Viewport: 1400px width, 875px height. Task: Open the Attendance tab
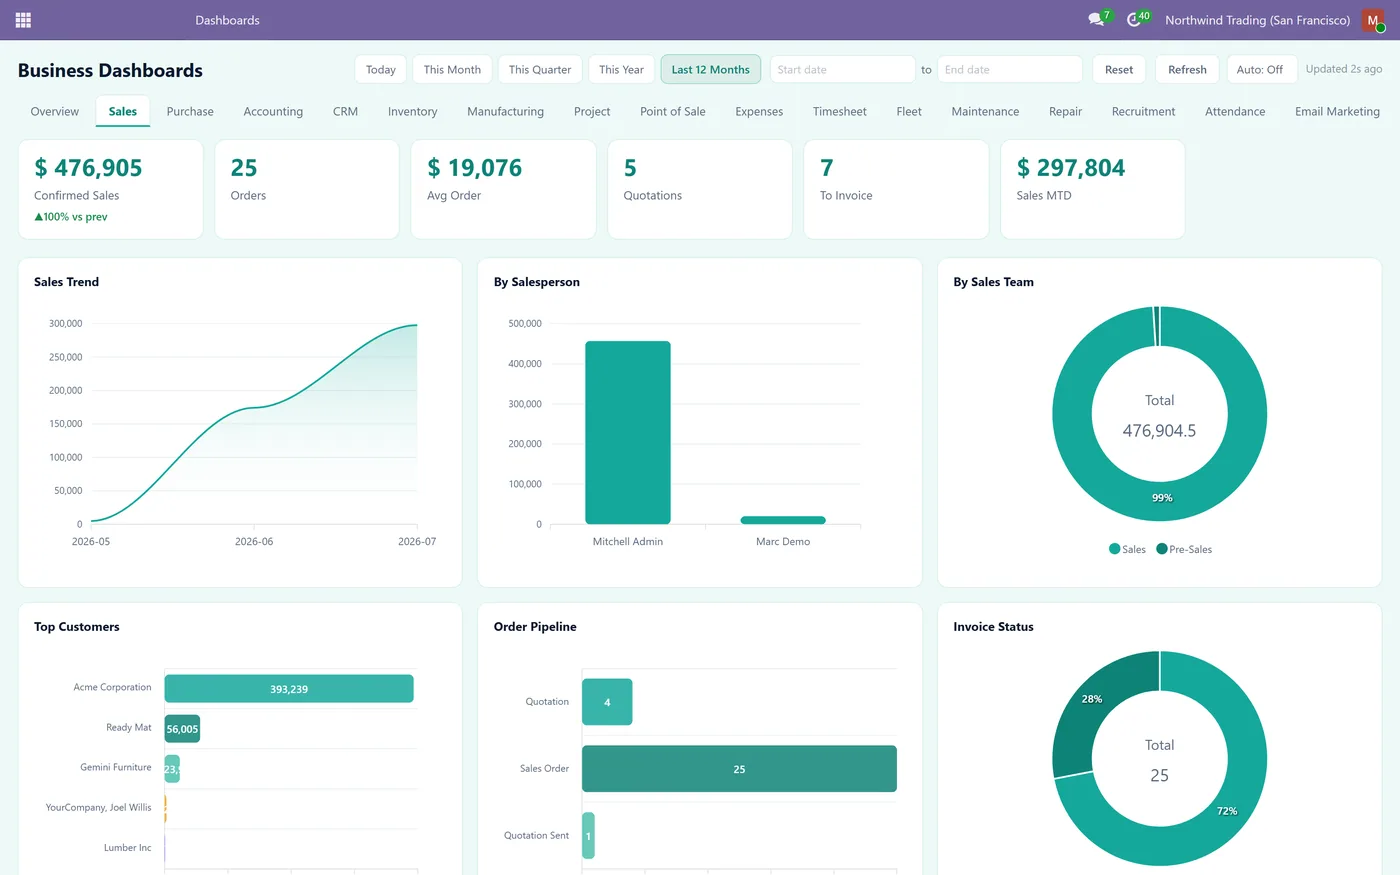tap(1235, 111)
